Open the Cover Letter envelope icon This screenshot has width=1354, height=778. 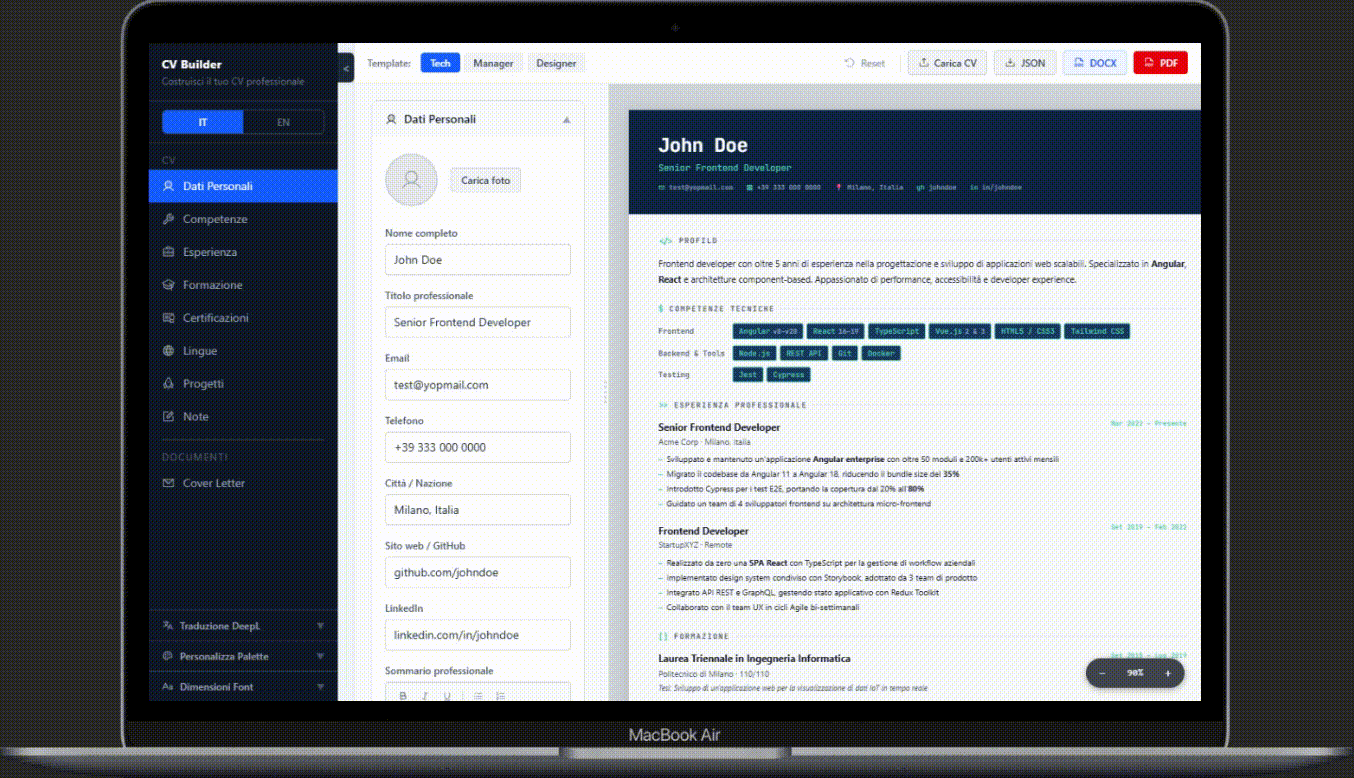click(168, 483)
